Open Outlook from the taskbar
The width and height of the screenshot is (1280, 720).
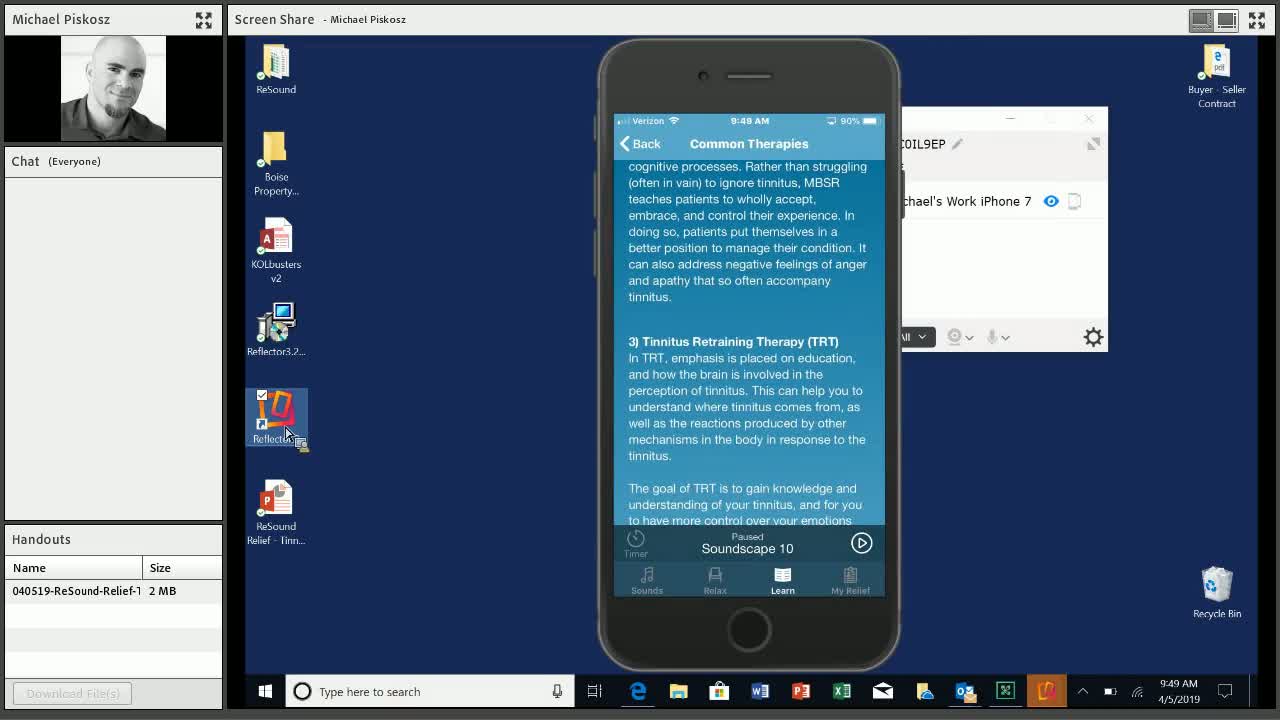tap(965, 691)
